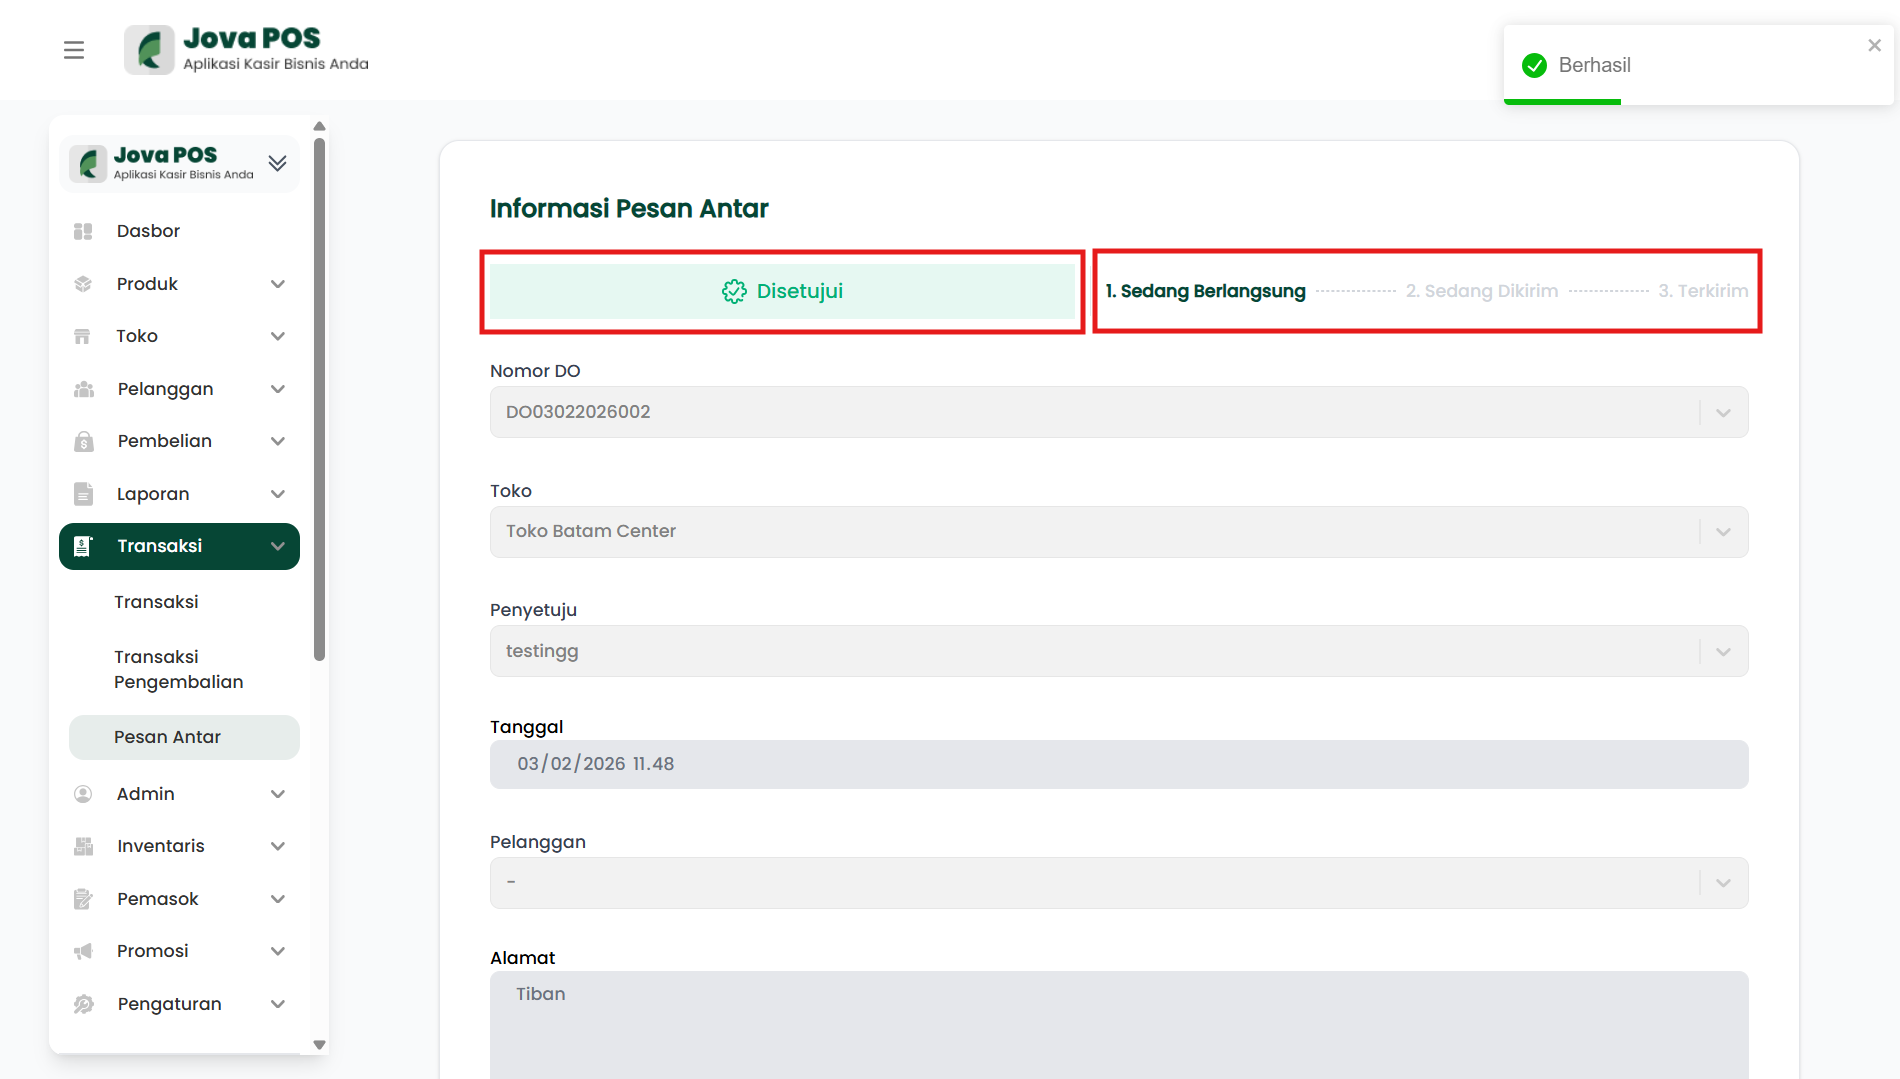Click the Promosi megaphone icon
1900x1079 pixels.
pos(83,951)
